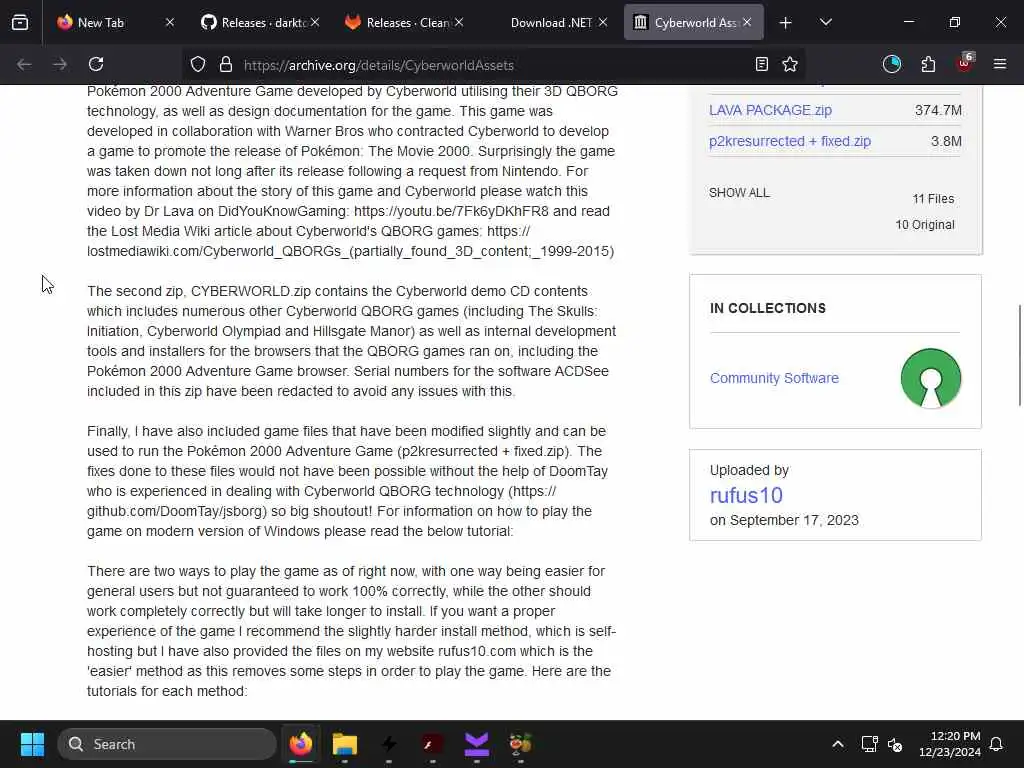Open the muted volume tray icon

(x=895, y=744)
